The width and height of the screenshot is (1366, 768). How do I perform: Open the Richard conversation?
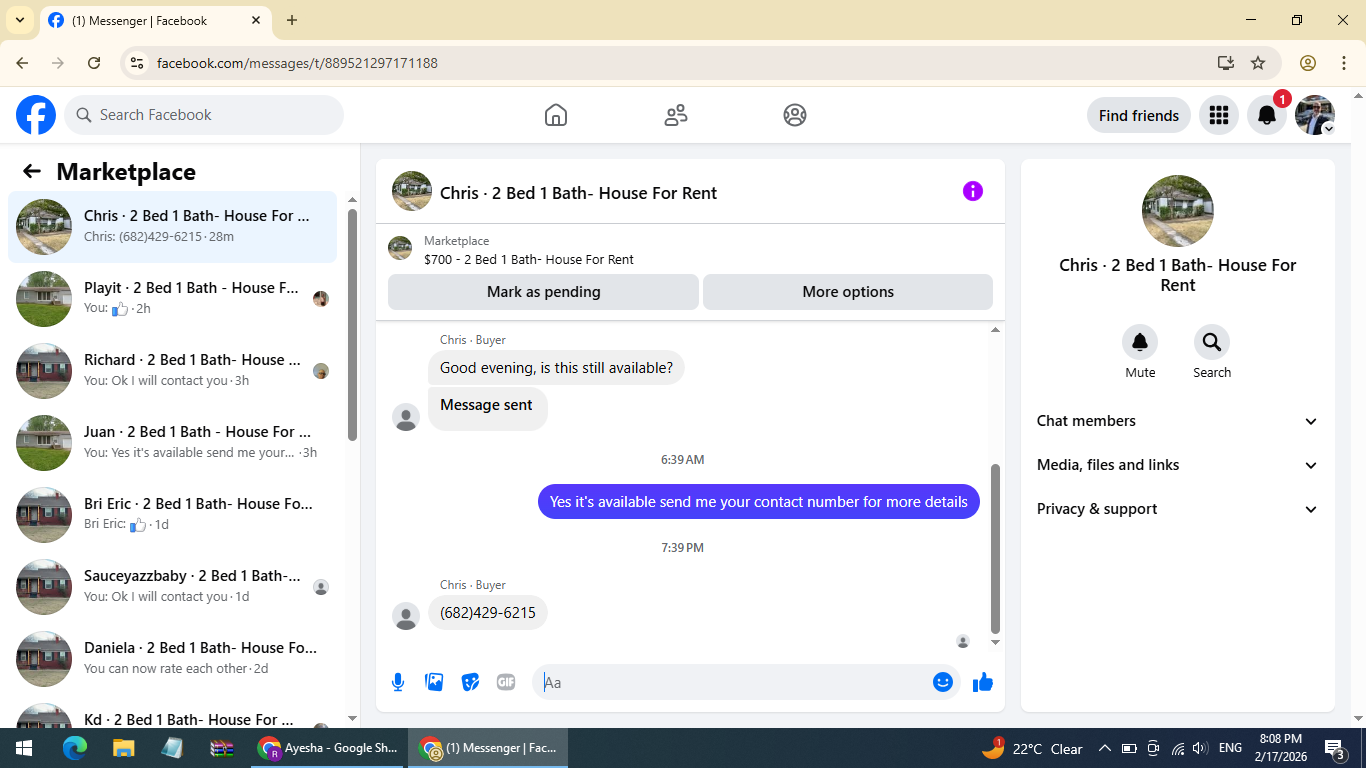(x=173, y=371)
